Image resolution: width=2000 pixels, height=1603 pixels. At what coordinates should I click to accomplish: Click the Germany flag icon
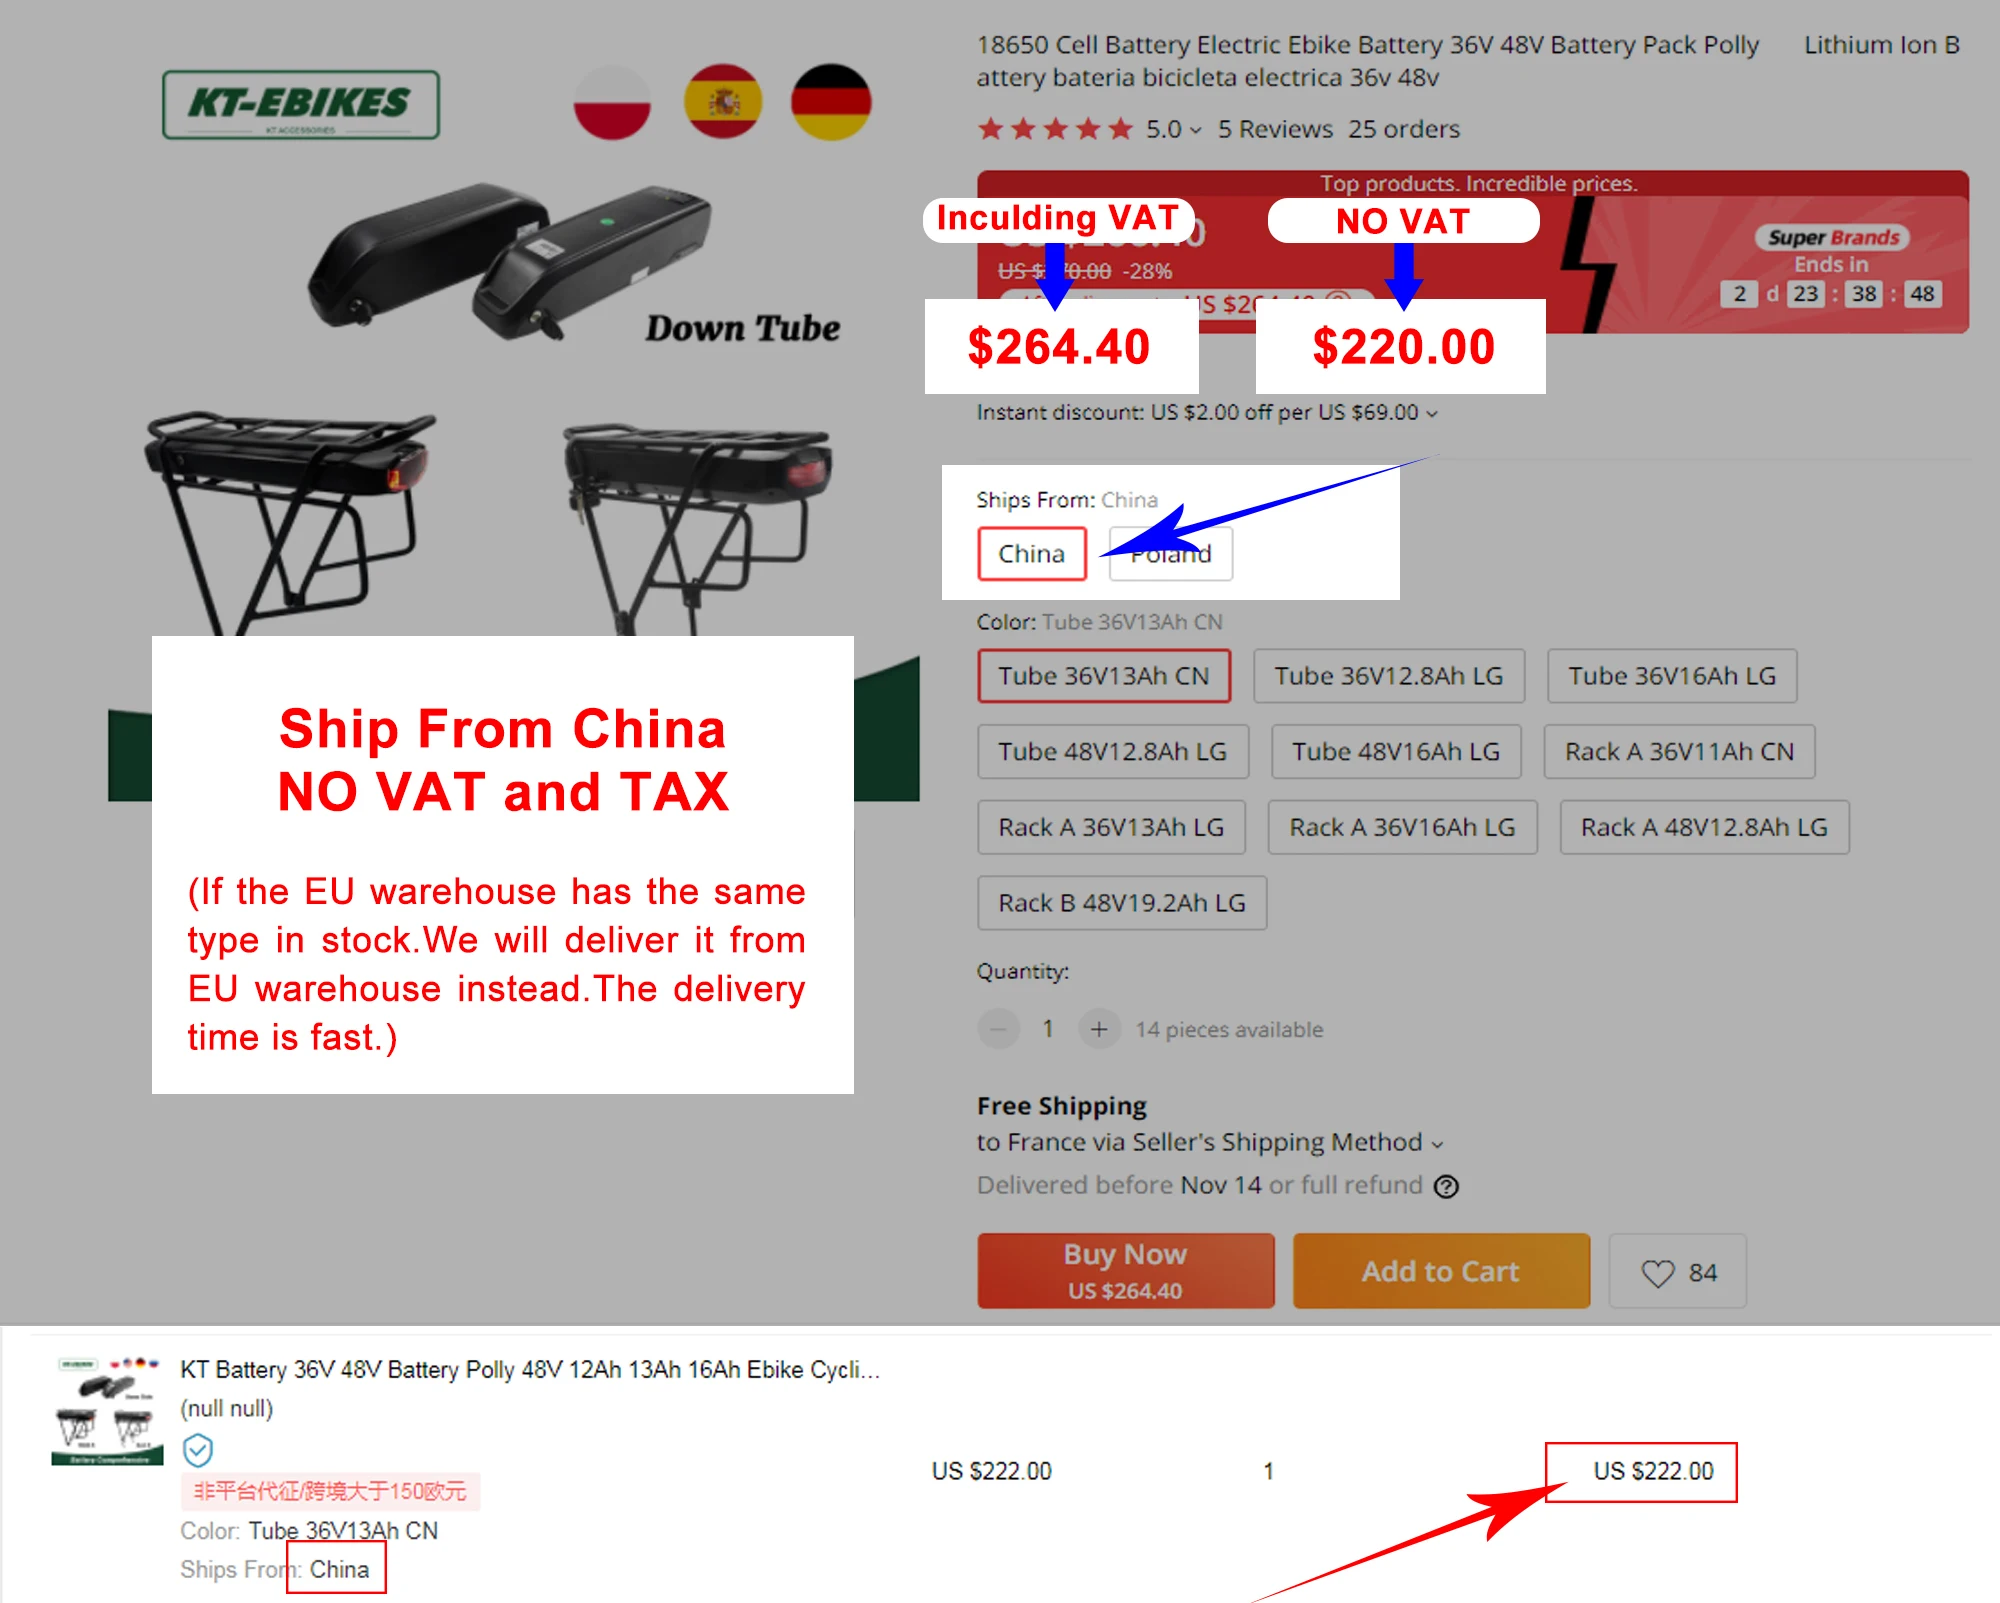pos(831,102)
